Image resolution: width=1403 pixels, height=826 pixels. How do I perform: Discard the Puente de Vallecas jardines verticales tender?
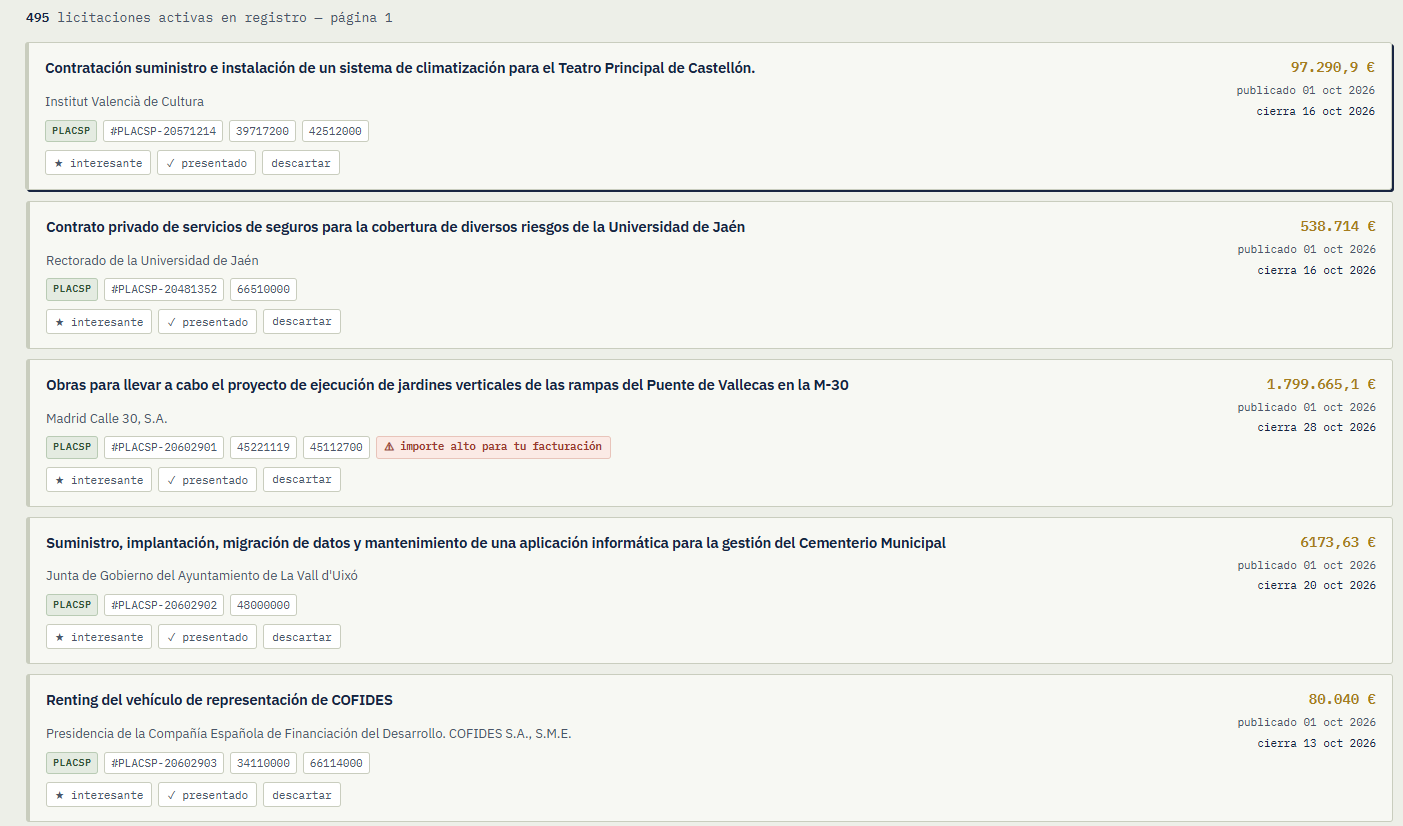pos(302,480)
